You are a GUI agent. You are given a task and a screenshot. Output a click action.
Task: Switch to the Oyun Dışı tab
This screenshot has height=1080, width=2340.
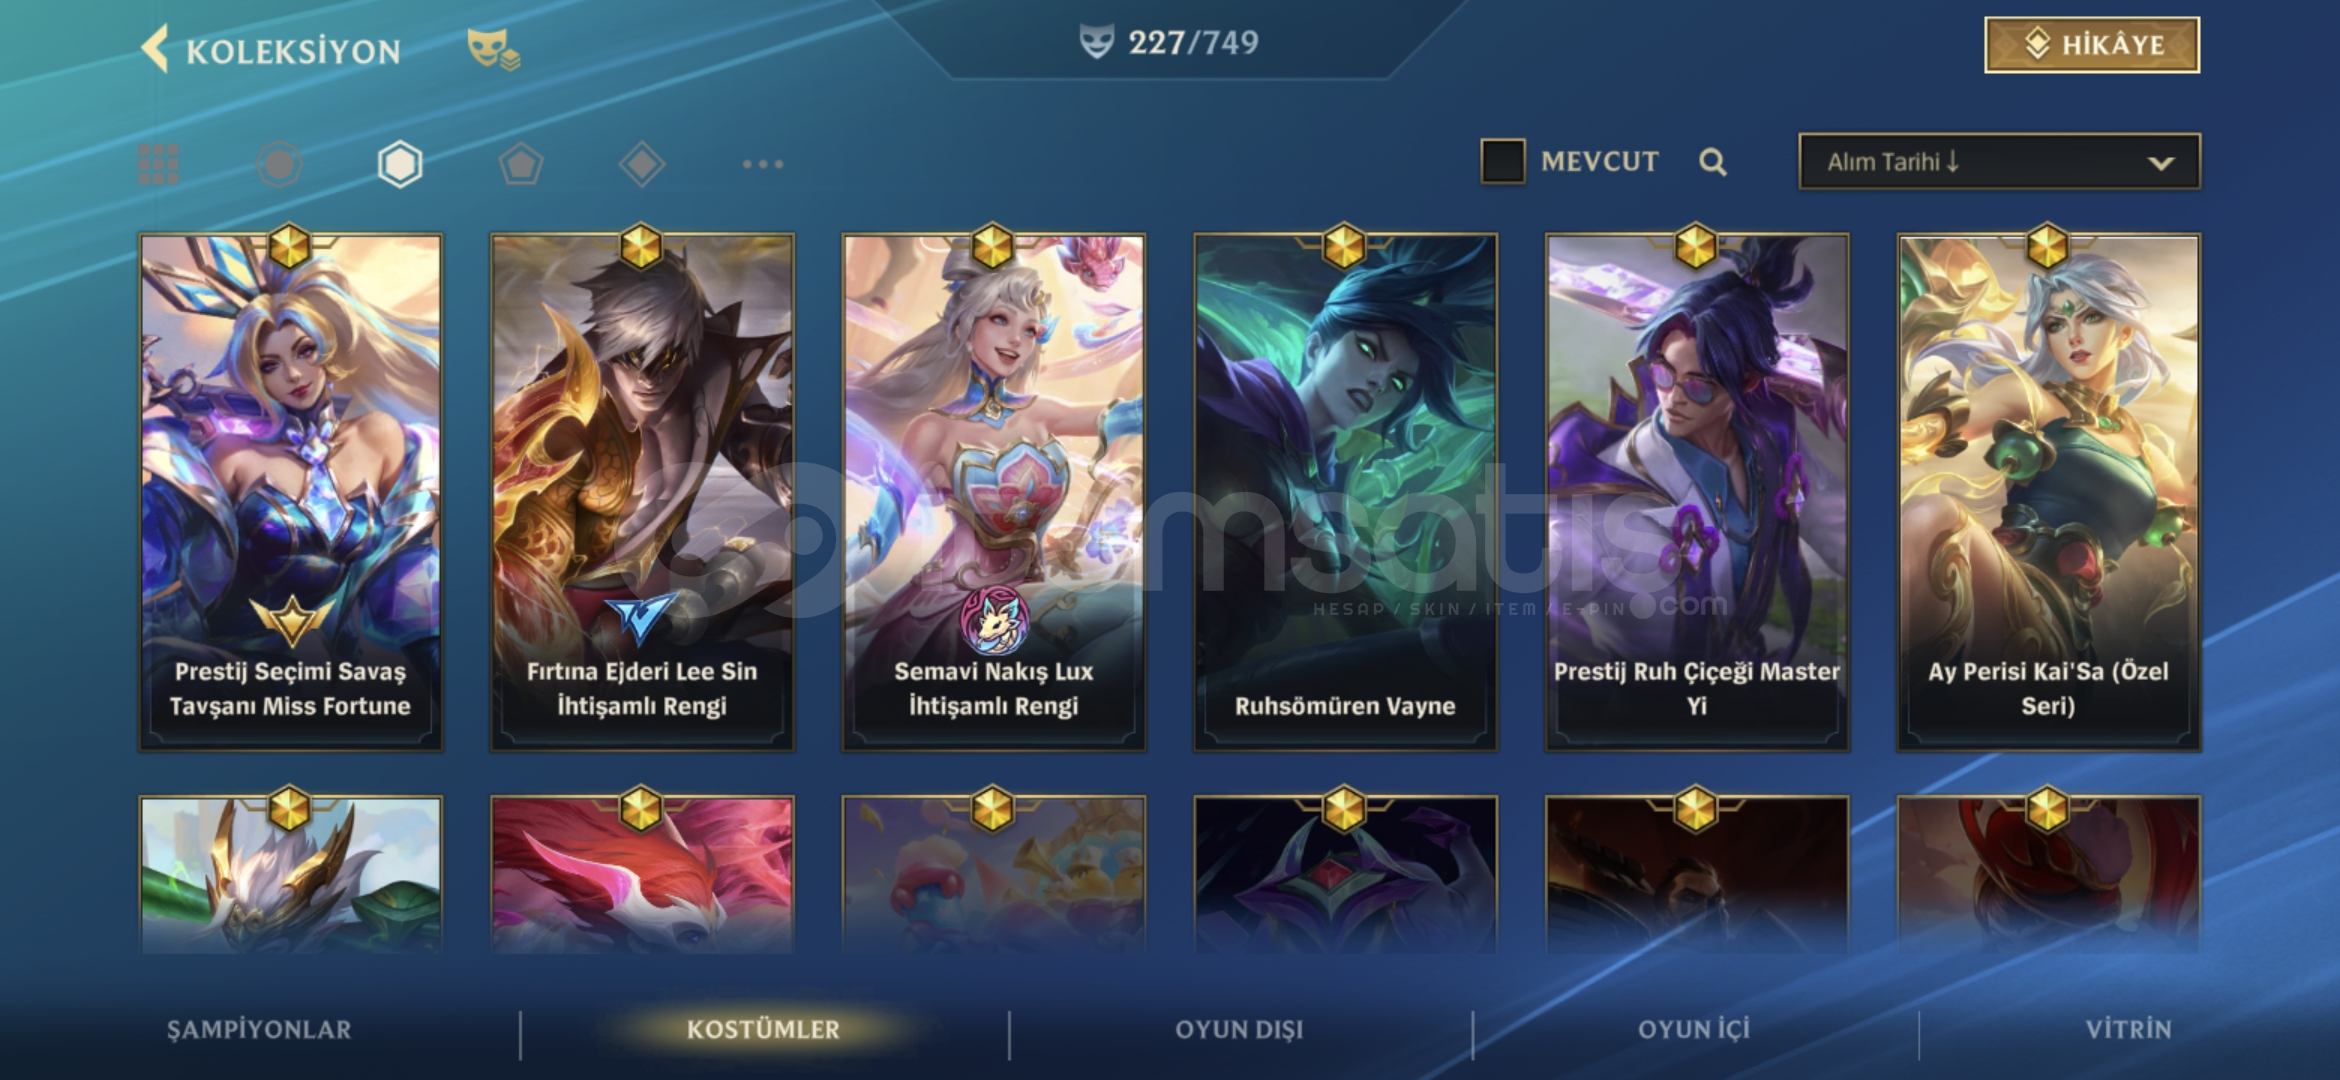coord(1239,1029)
